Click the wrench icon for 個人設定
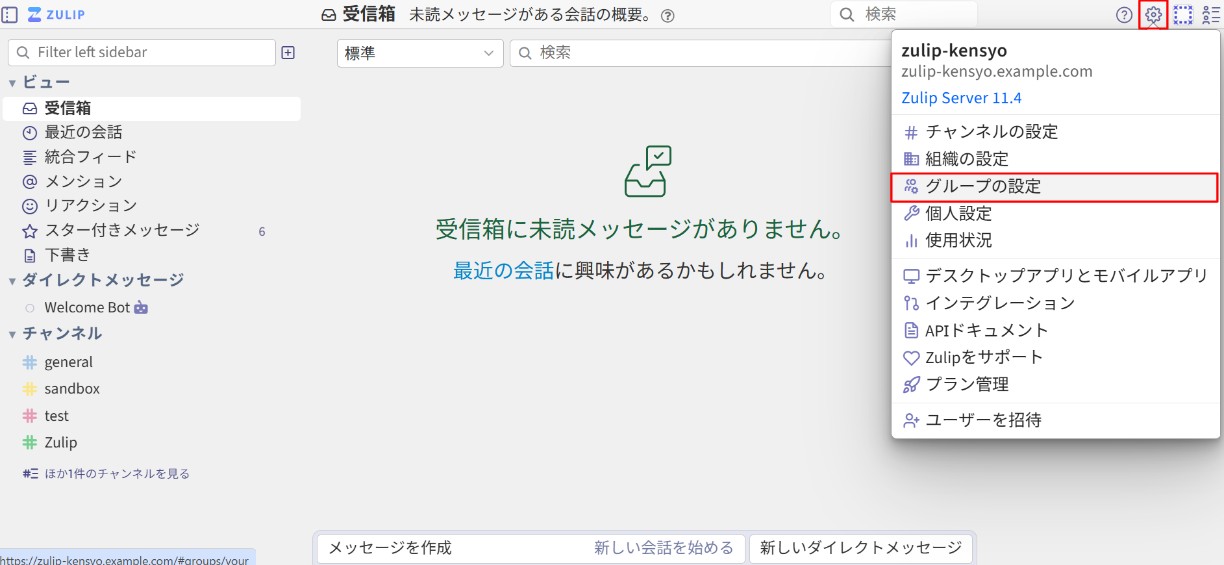This screenshot has width=1224, height=565. tap(911, 213)
